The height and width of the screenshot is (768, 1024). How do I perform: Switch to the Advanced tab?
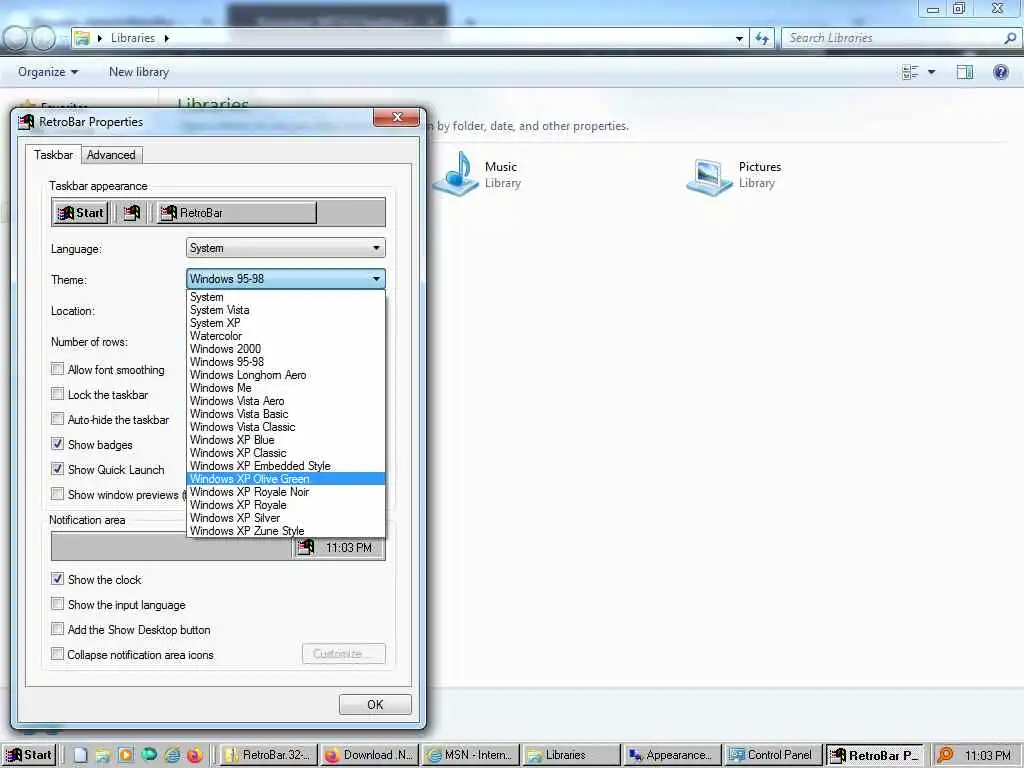point(111,155)
